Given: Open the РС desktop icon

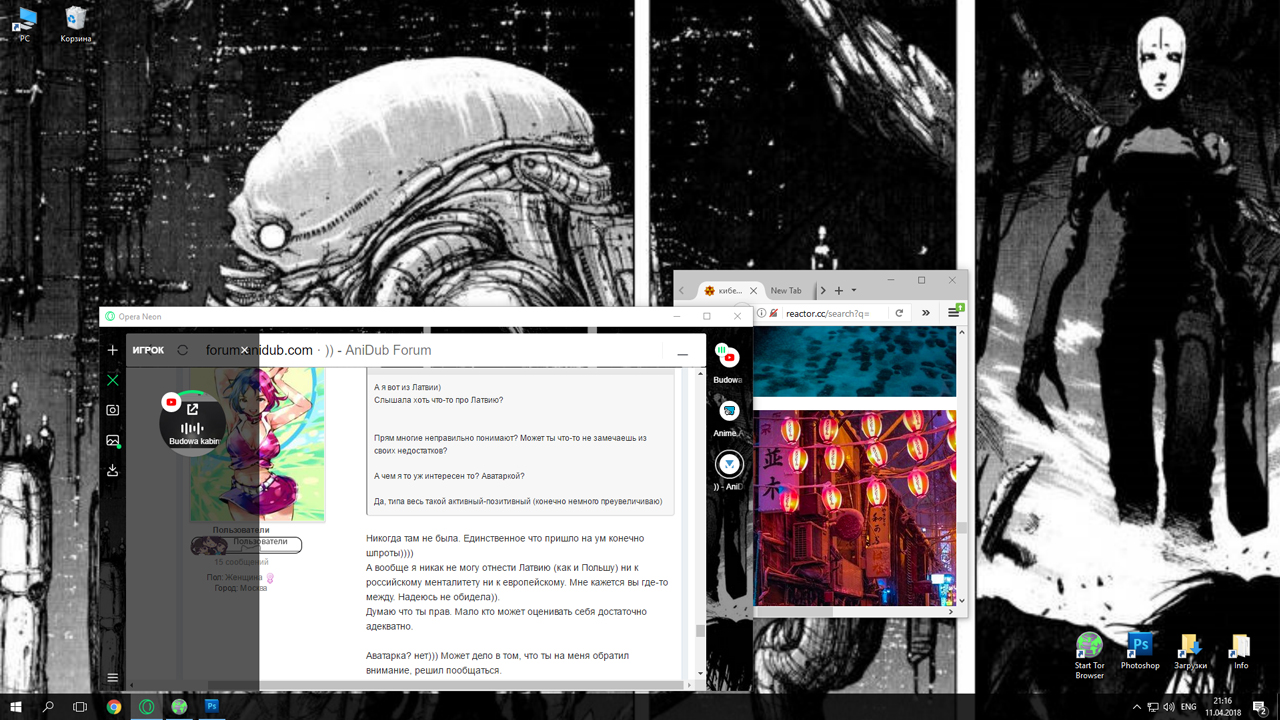Looking at the screenshot, I should point(24,24).
